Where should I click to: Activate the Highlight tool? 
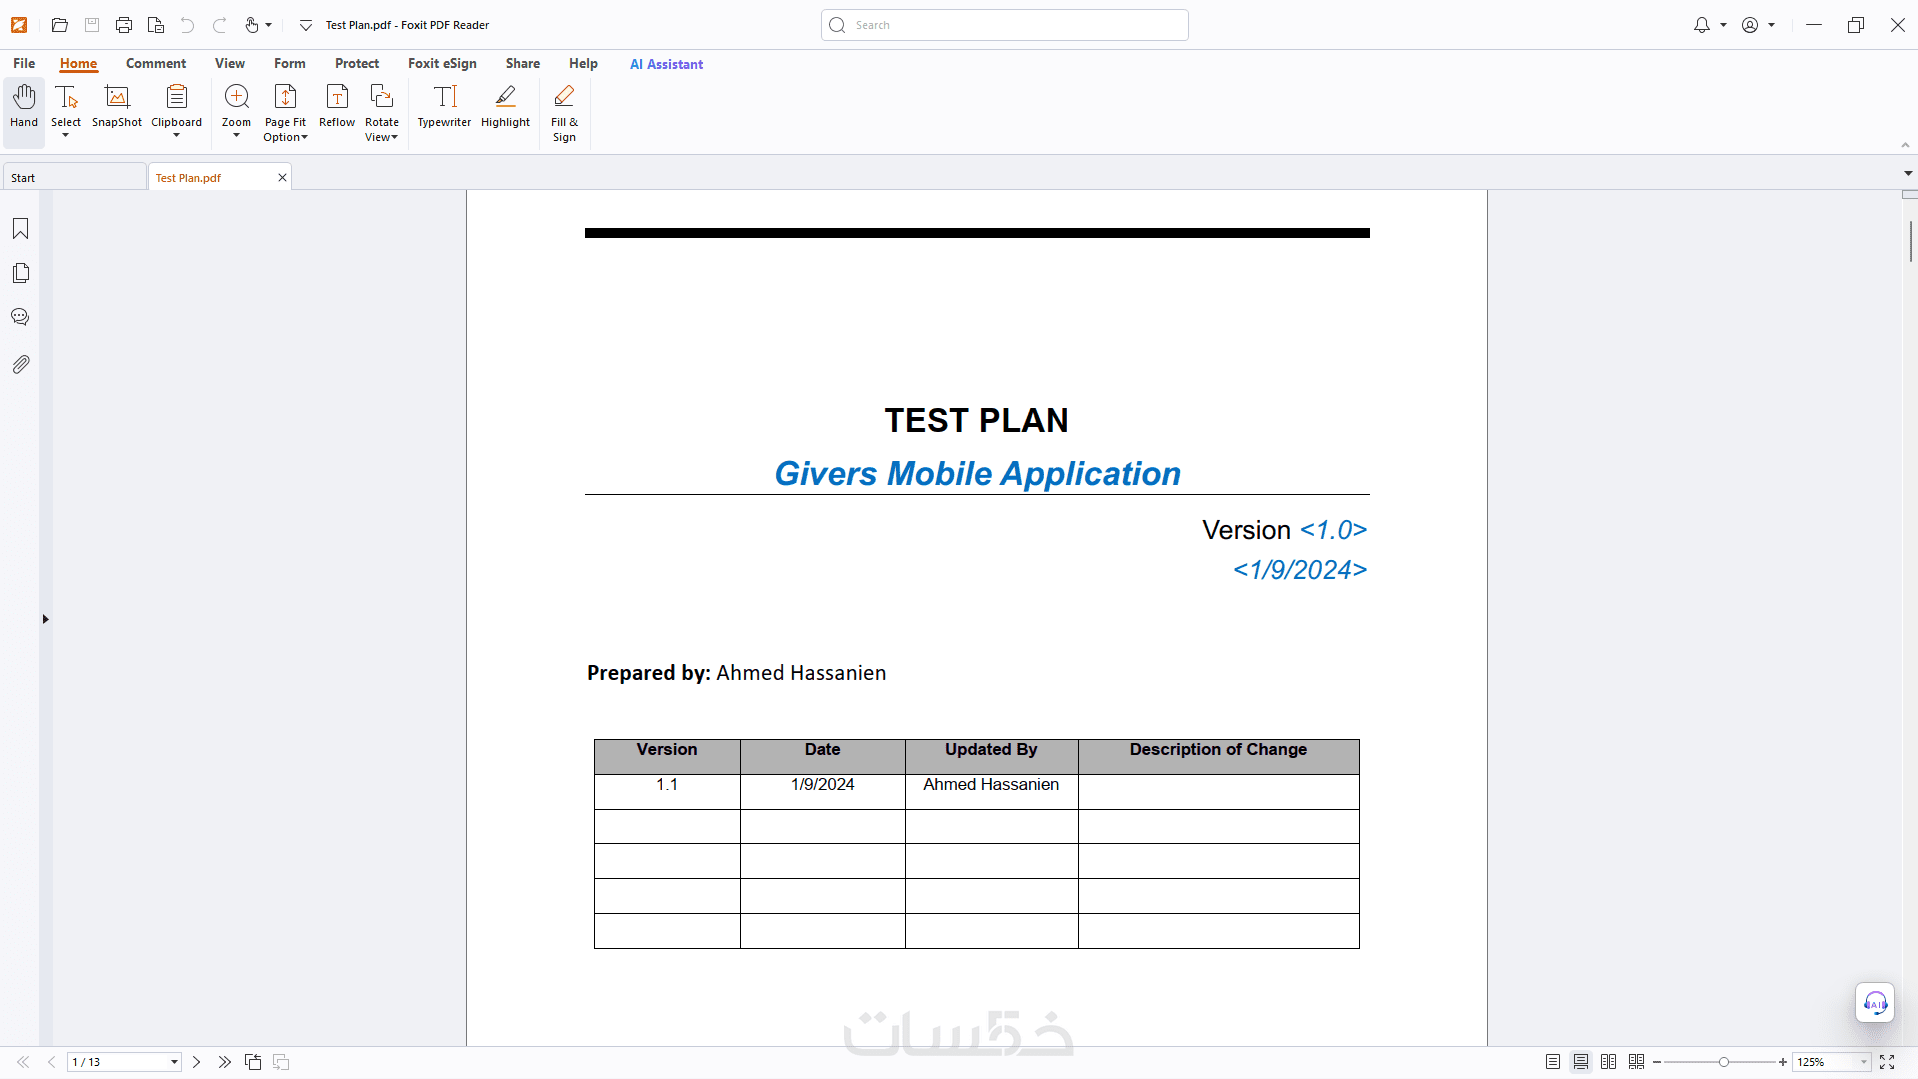(505, 107)
